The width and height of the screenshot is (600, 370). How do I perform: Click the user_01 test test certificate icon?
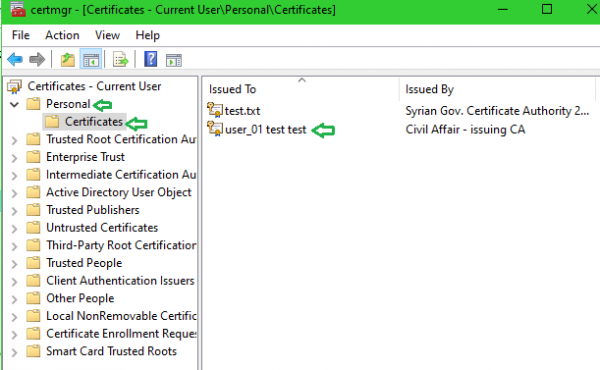click(215, 129)
